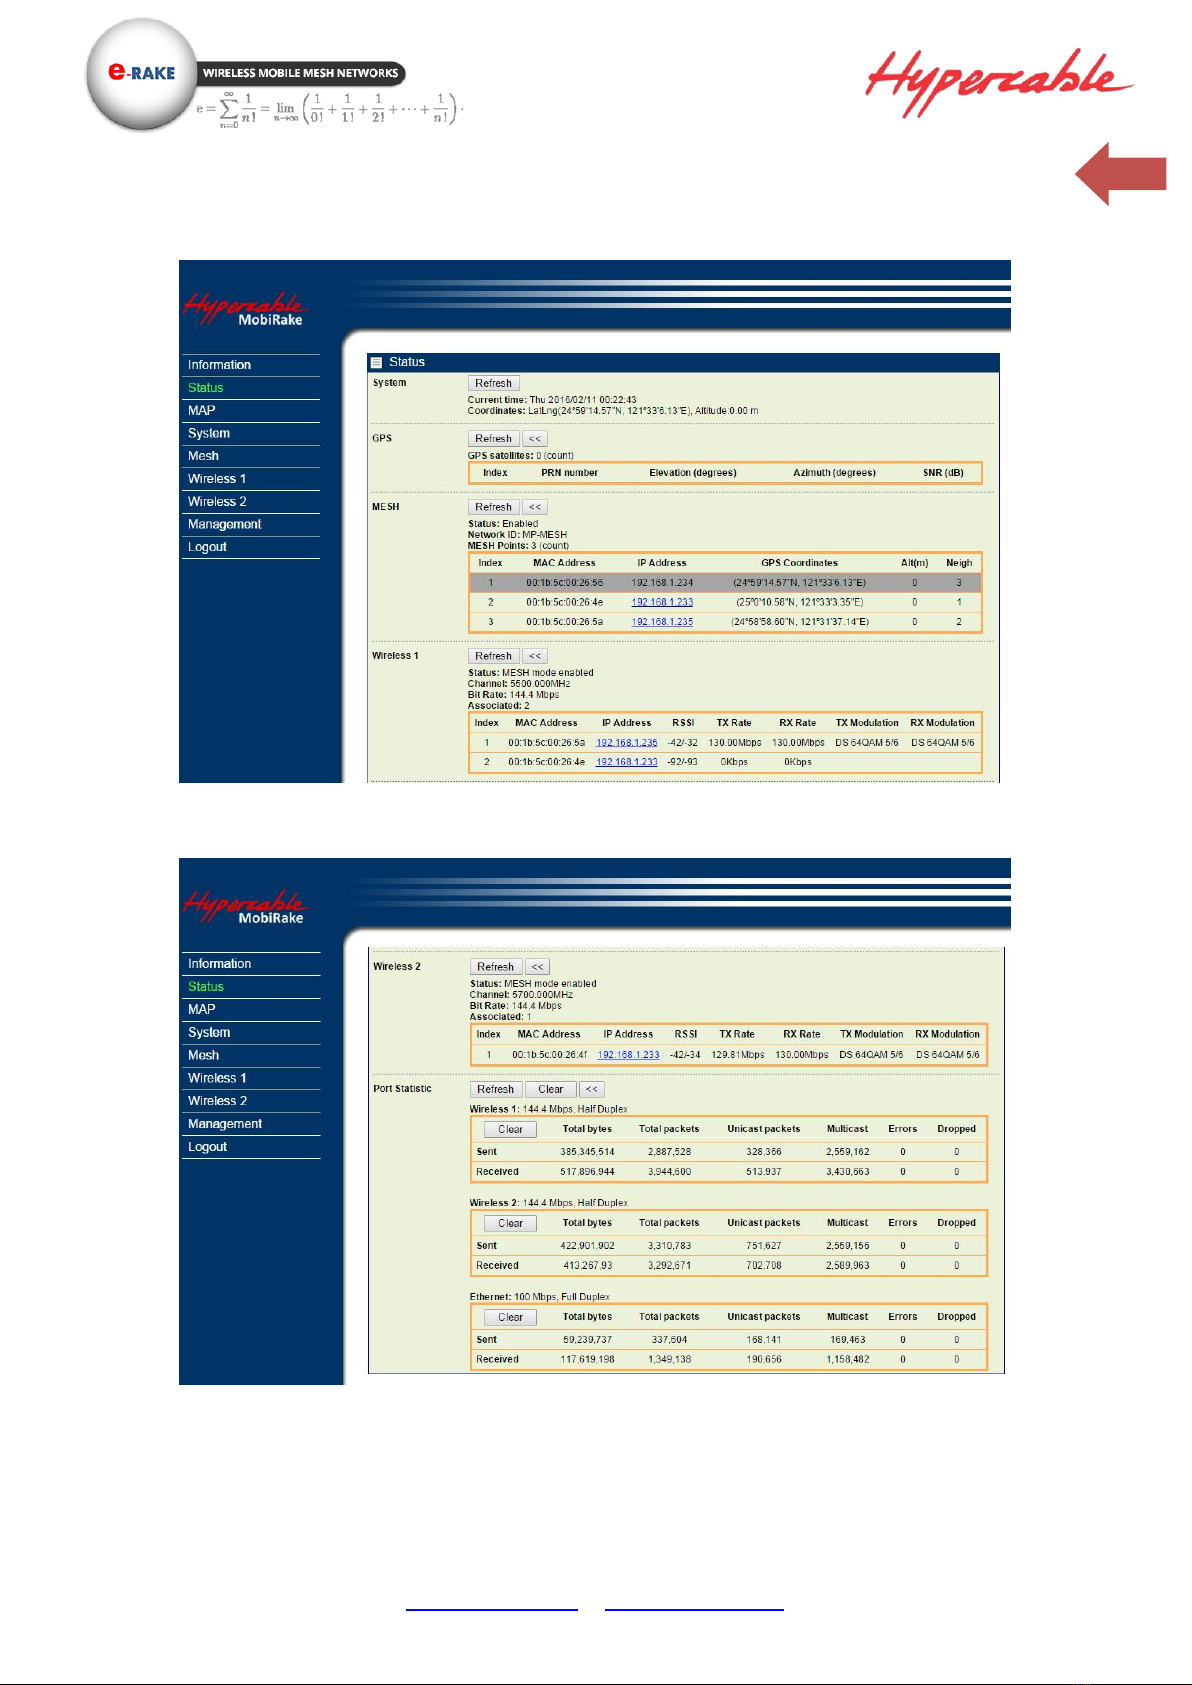Open Mesh in the lower screenshot's sidebar
Viewport: 1192px width, 1685px height.
click(204, 1055)
